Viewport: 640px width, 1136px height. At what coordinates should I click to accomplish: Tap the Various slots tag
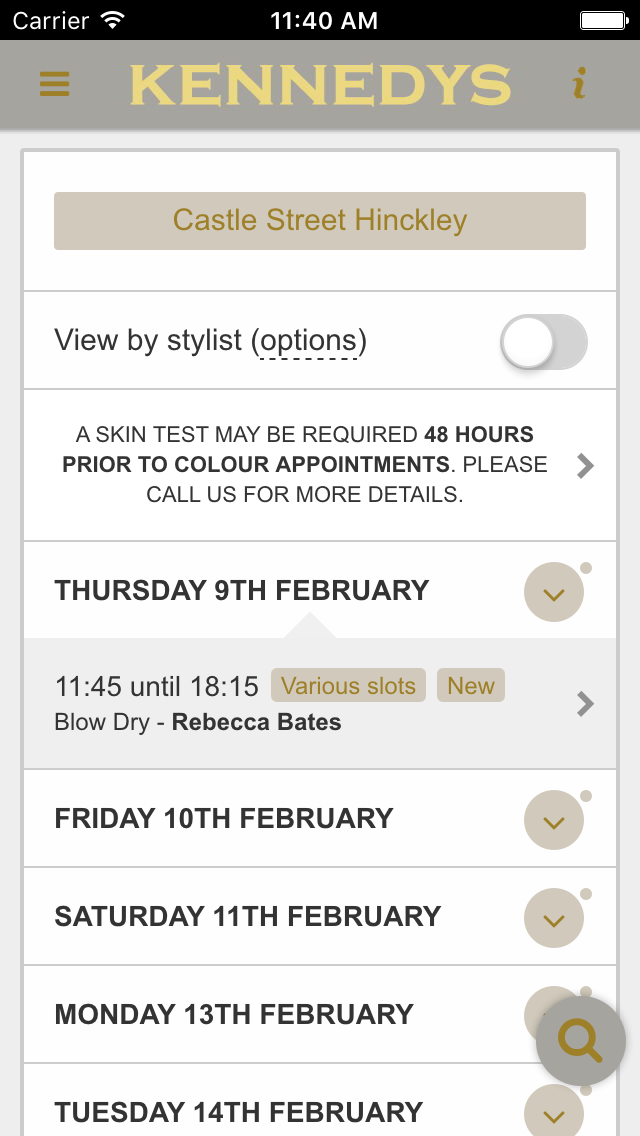[348, 685]
